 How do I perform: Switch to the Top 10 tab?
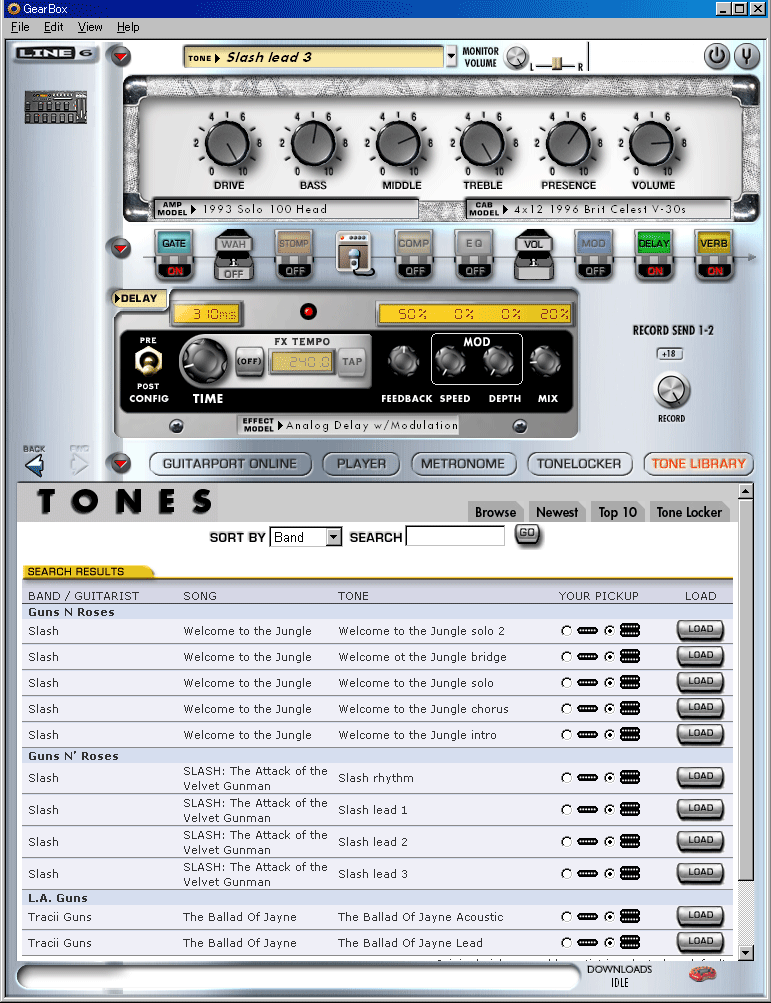pyautogui.click(x=617, y=512)
